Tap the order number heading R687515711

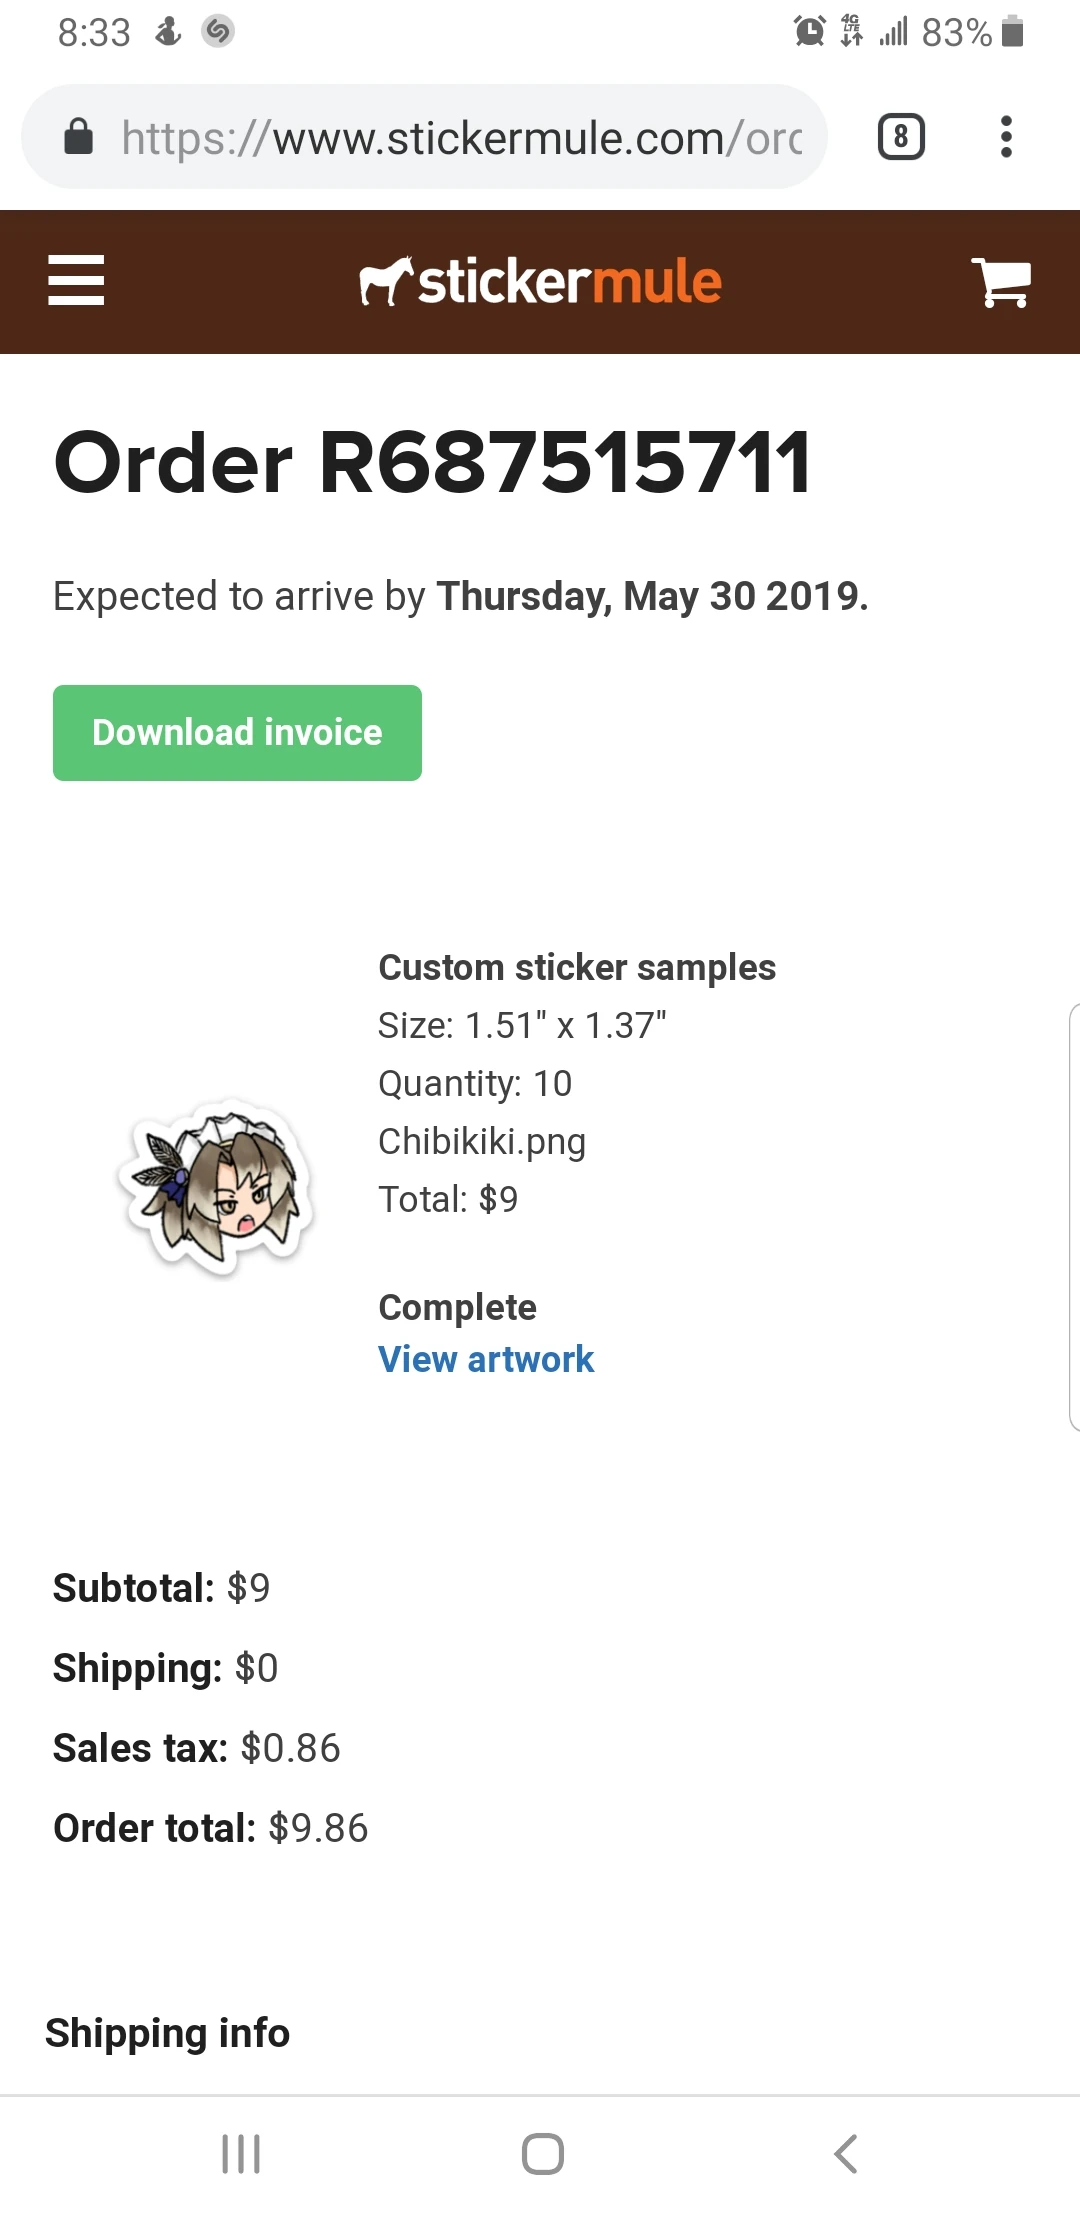pyautogui.click(x=432, y=463)
